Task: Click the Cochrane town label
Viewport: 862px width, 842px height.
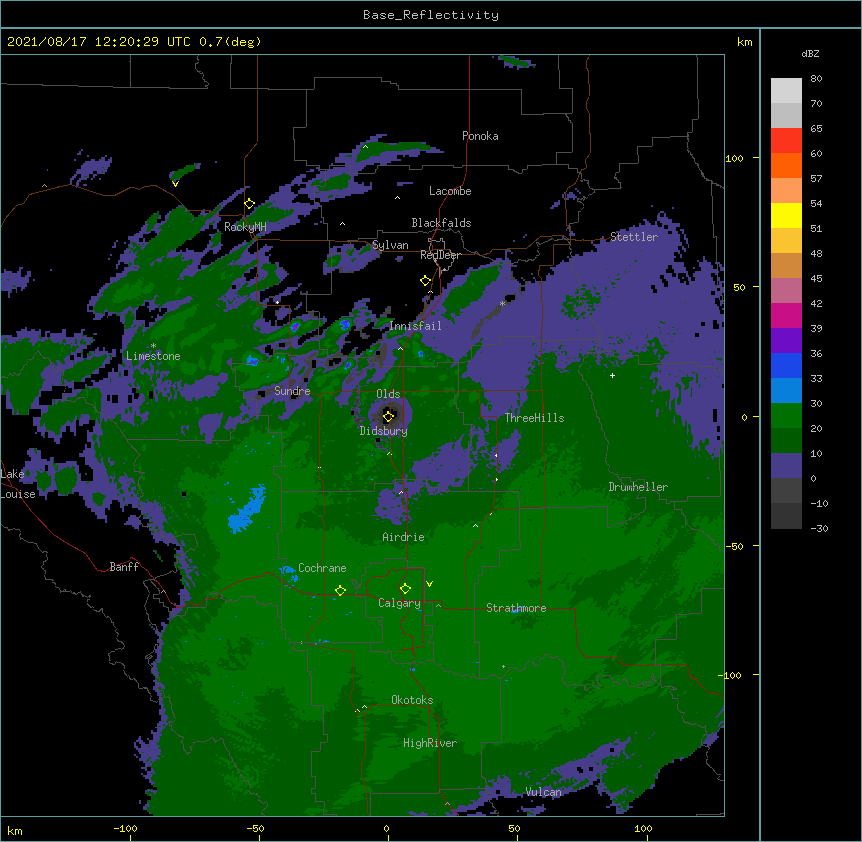Action: point(322,568)
